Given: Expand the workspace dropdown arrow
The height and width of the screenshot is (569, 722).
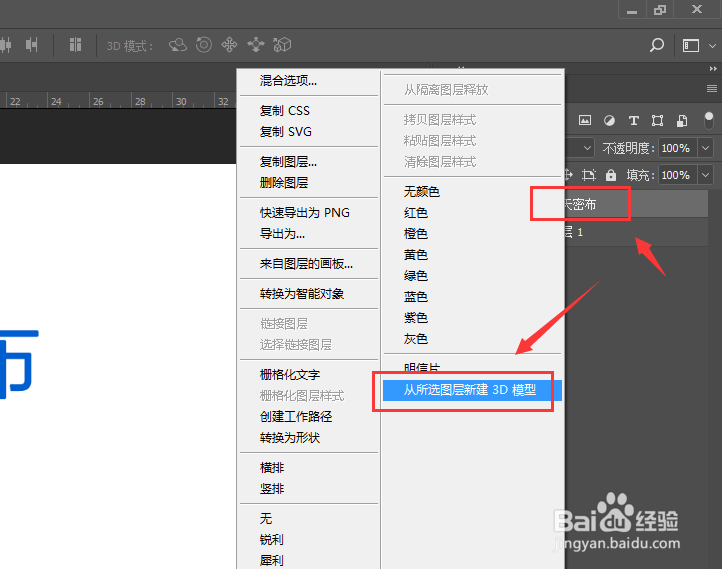Looking at the screenshot, I should (712, 46).
